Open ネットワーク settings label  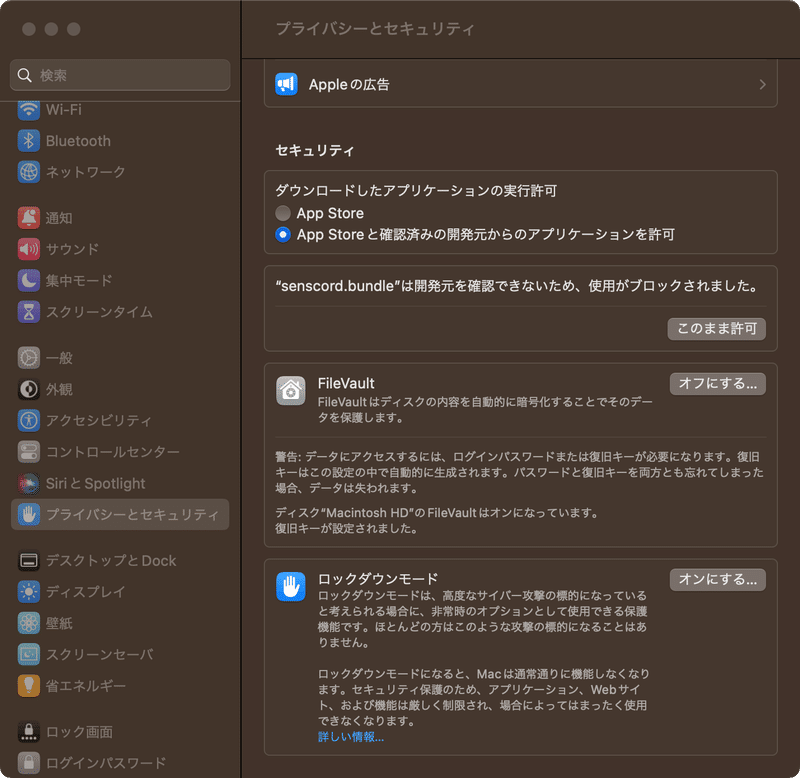pos(85,172)
